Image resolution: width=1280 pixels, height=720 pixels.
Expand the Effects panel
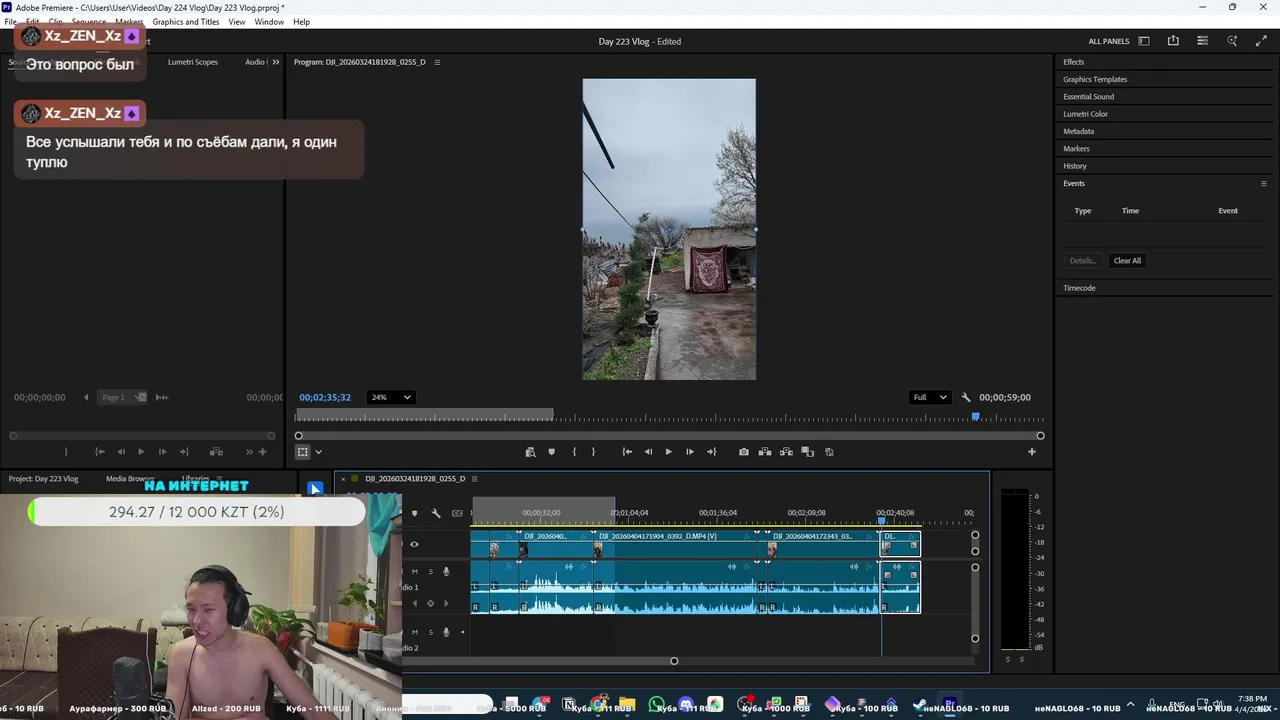pyautogui.click(x=1073, y=62)
